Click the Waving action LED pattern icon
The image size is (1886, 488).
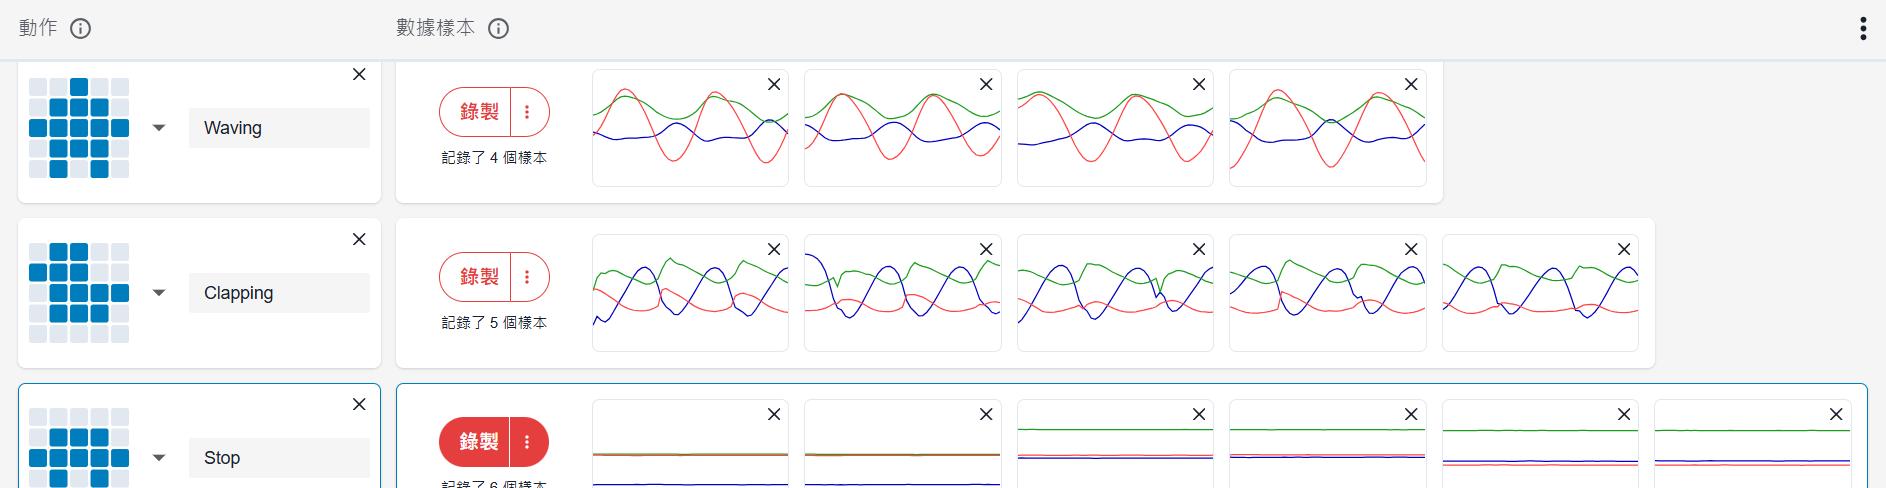point(79,128)
